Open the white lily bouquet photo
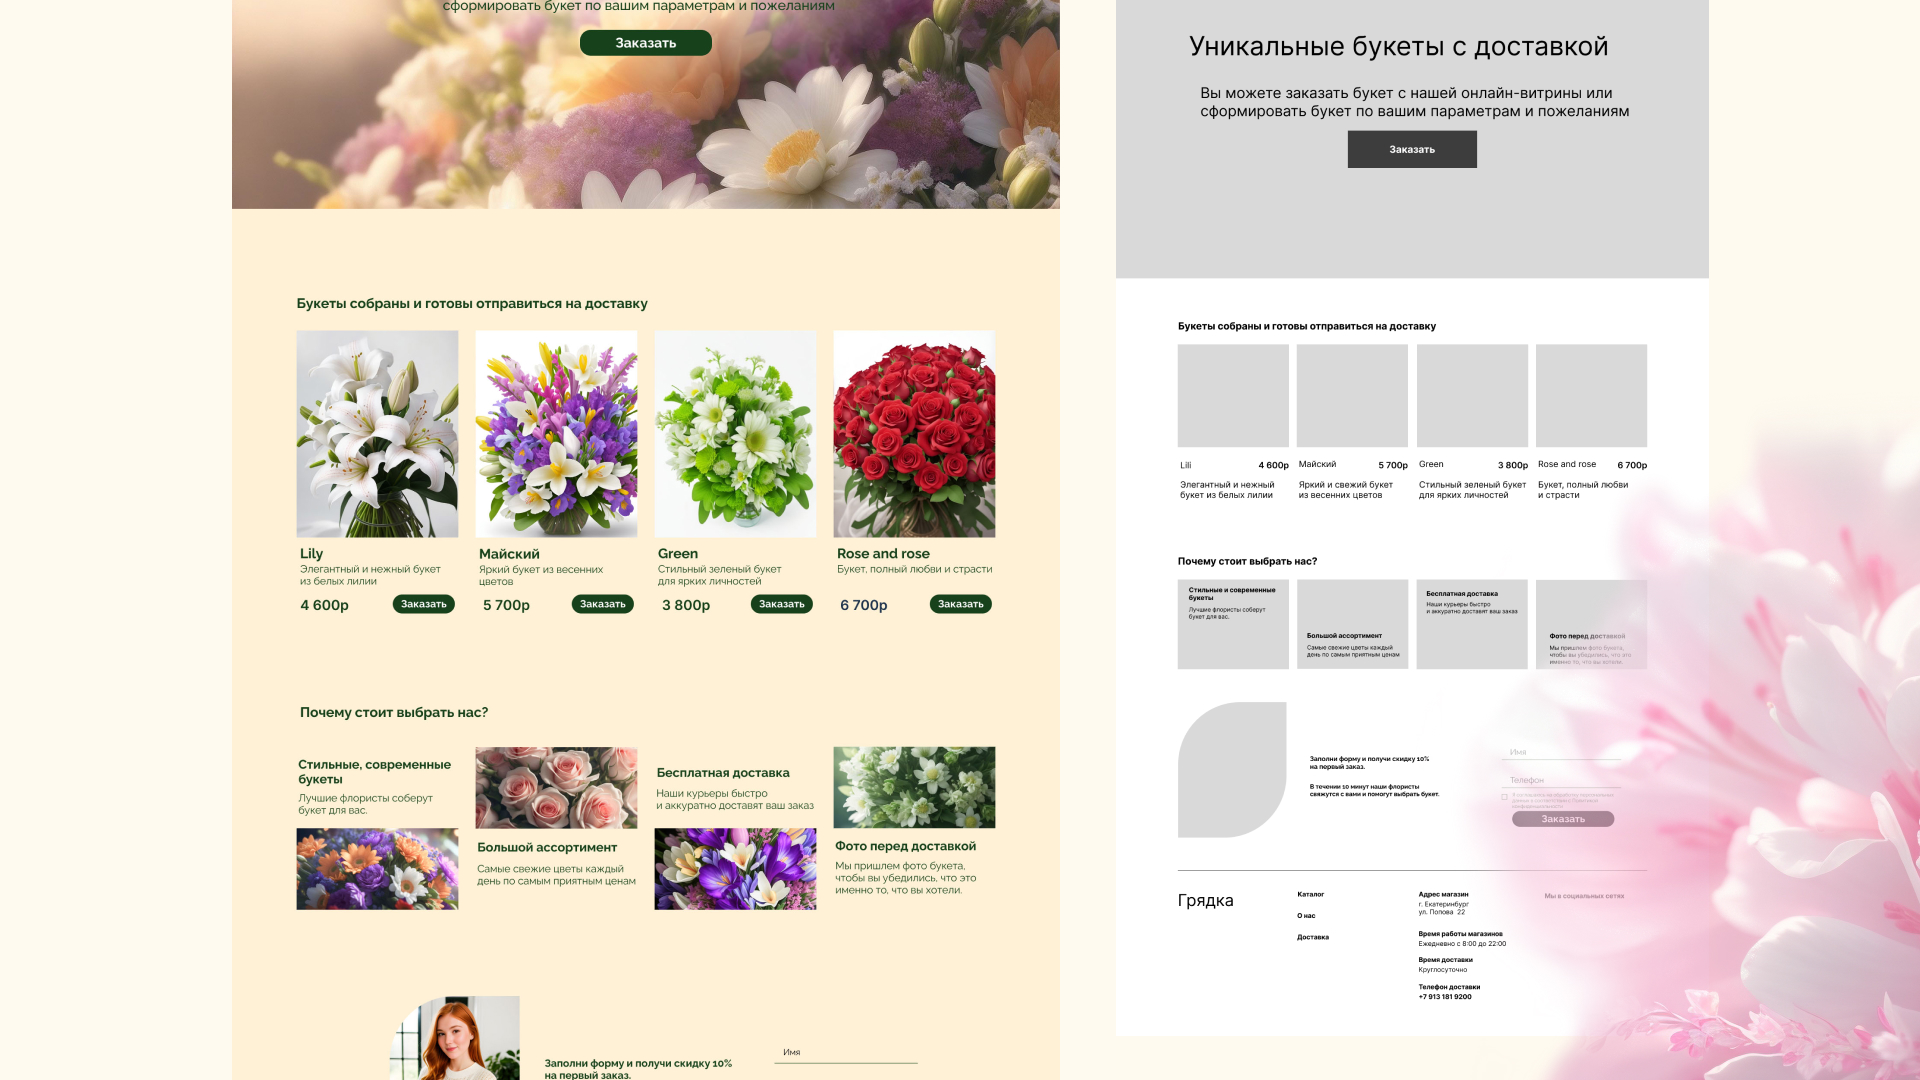 coord(377,434)
